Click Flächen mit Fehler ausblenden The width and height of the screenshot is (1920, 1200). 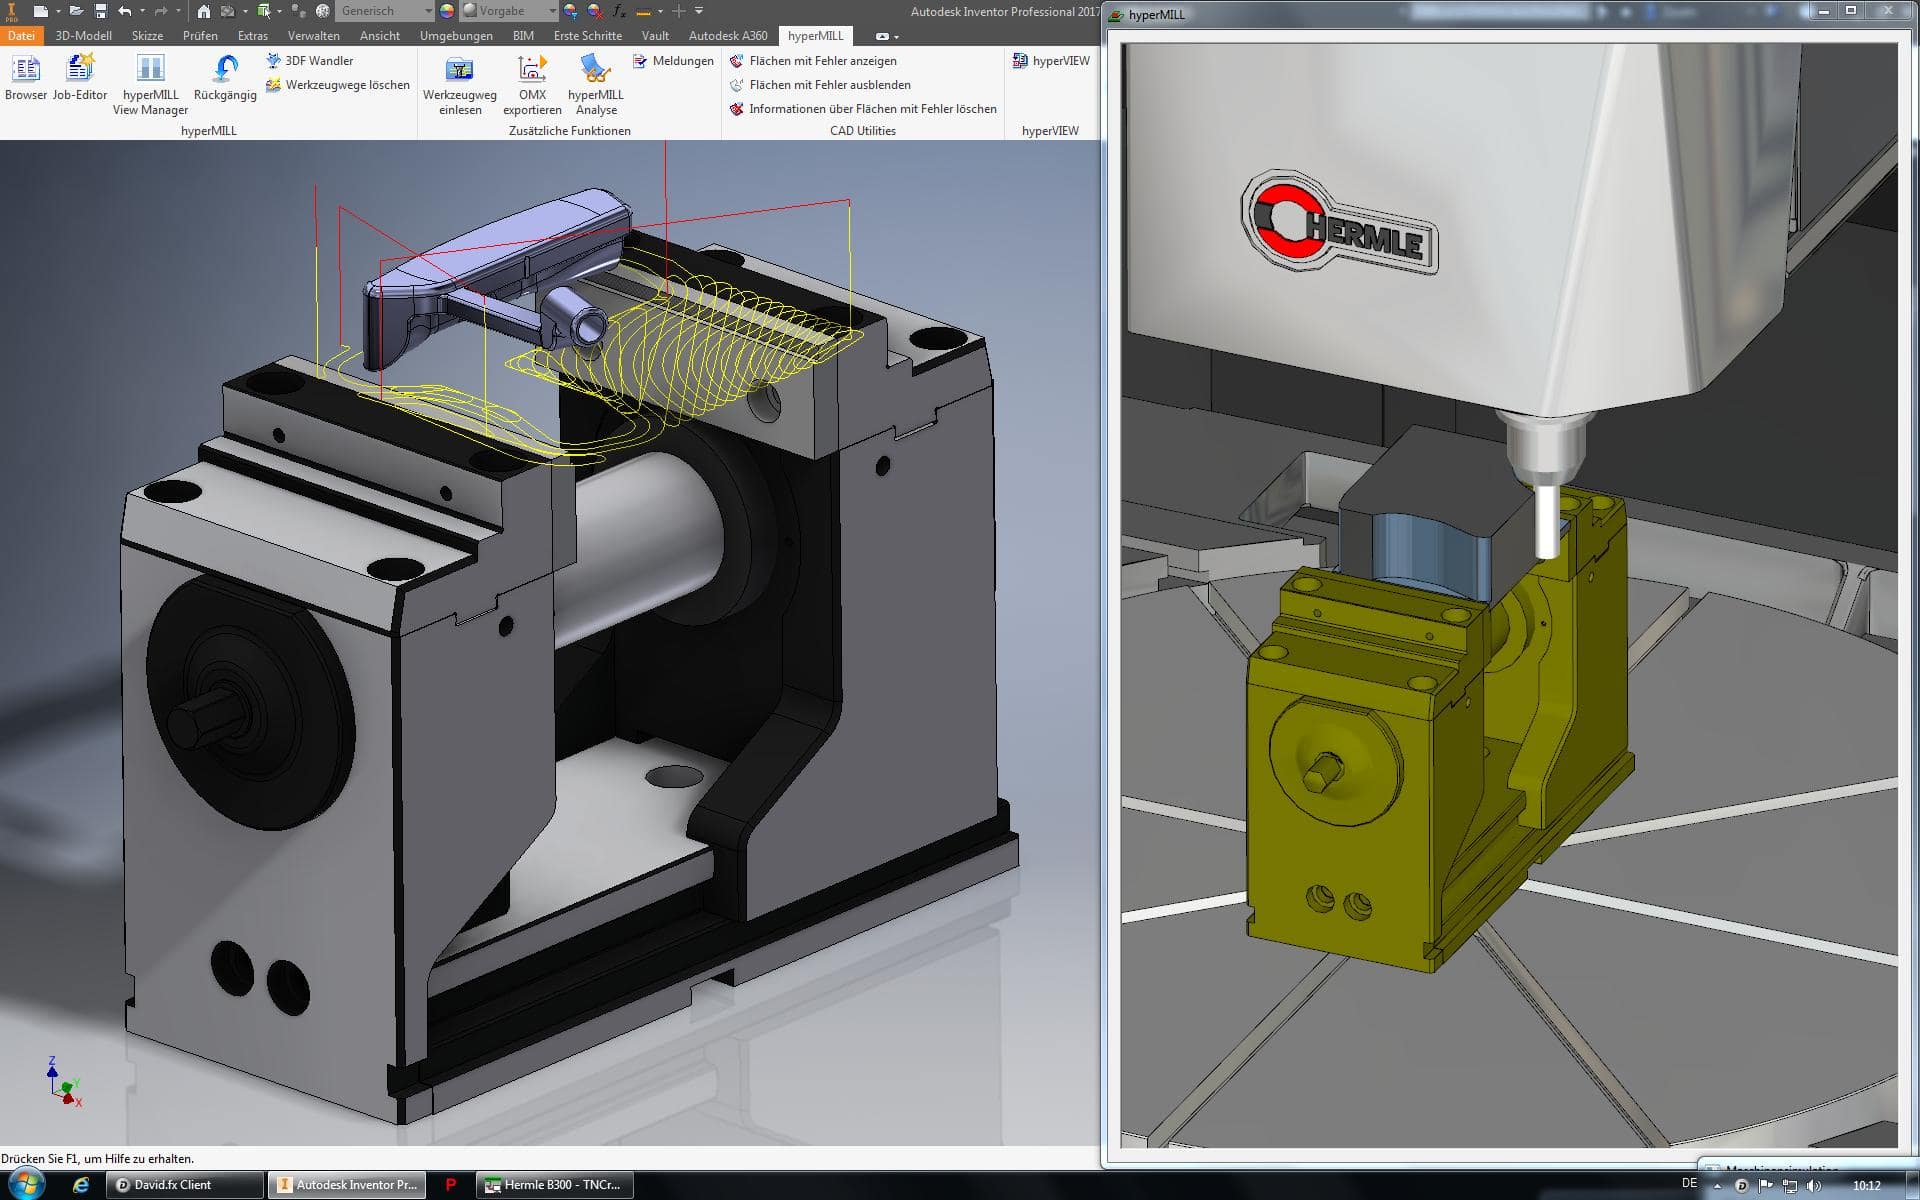[x=820, y=85]
